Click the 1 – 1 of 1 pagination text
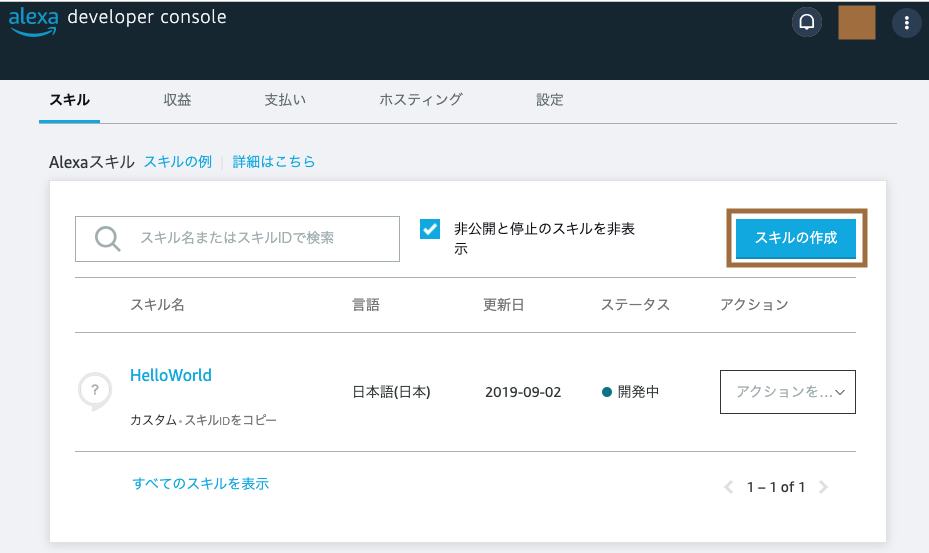 776,487
